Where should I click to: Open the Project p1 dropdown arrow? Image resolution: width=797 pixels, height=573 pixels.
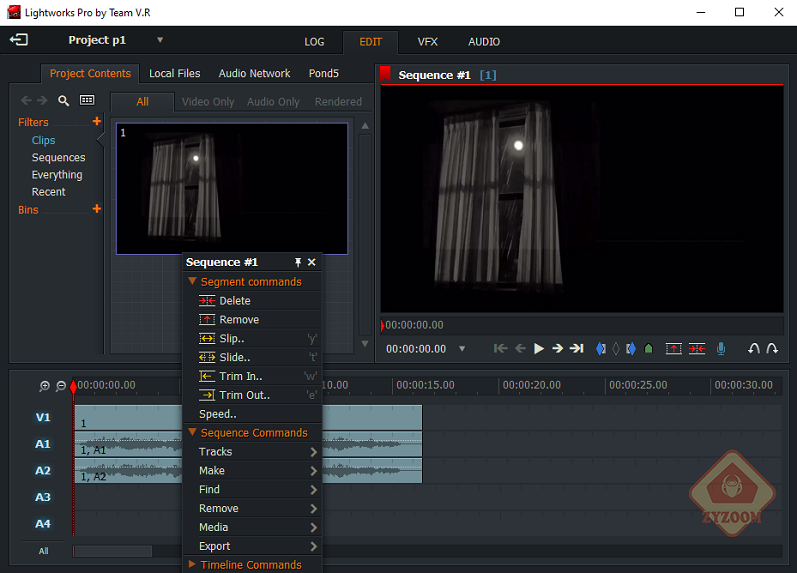pyautogui.click(x=160, y=40)
